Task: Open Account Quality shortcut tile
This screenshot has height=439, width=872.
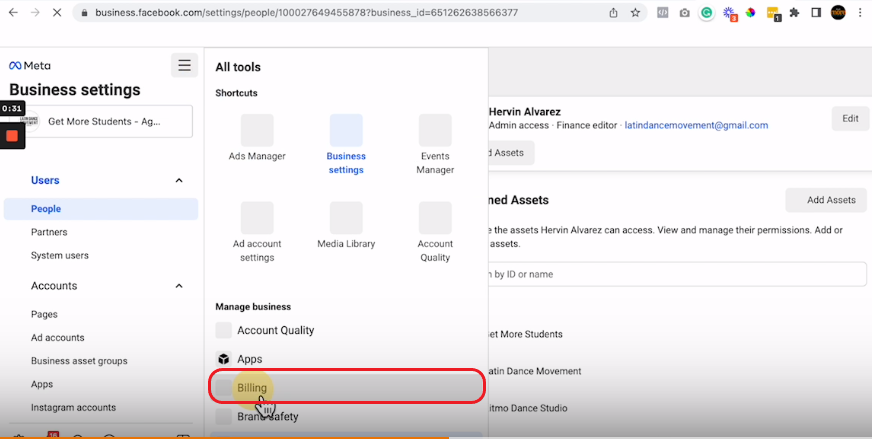Action: [435, 233]
